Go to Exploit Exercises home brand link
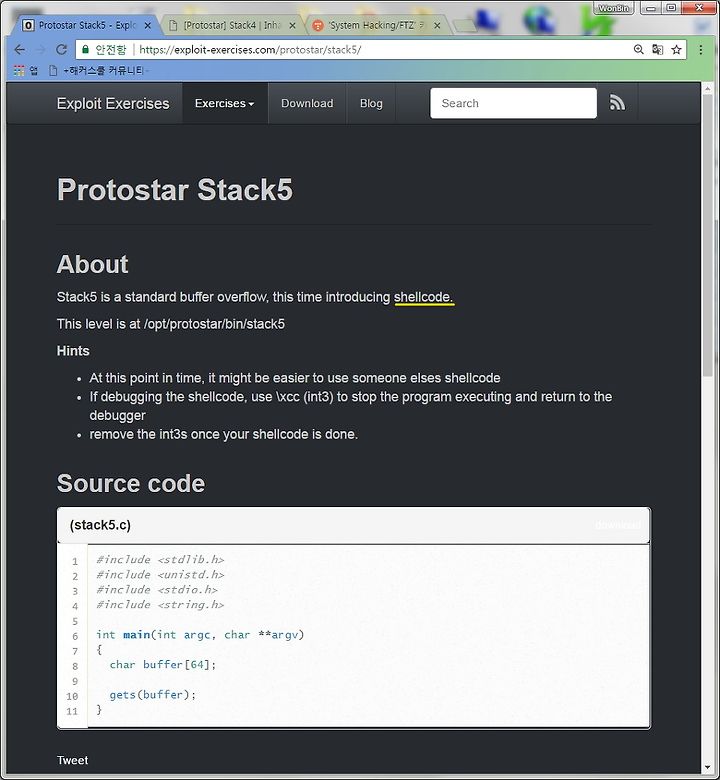Screen dimensions: 720x780 [x=113, y=103]
